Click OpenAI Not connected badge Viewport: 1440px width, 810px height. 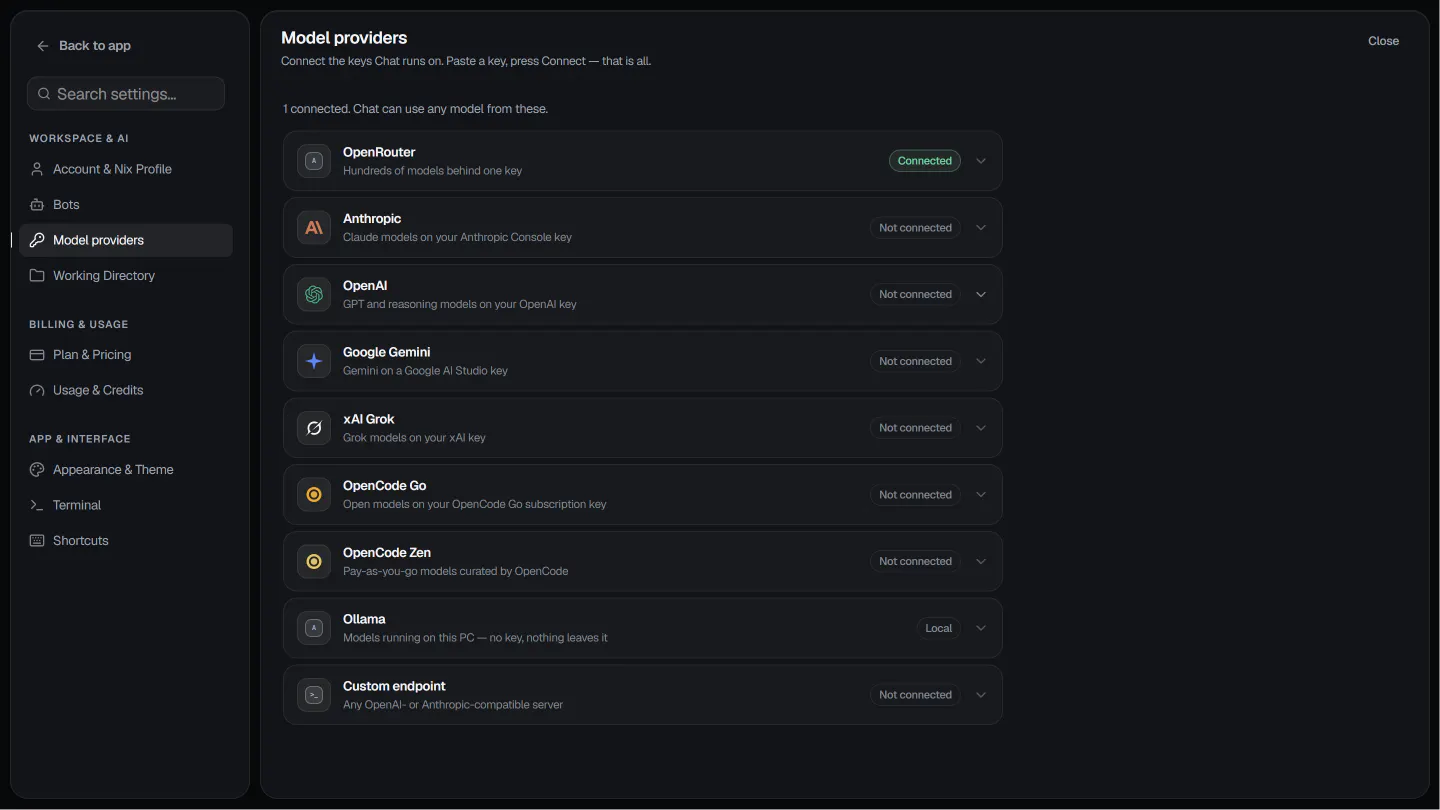(915, 295)
